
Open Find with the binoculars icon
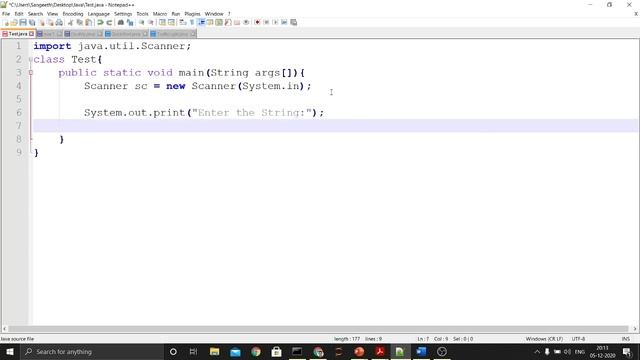point(121,22)
